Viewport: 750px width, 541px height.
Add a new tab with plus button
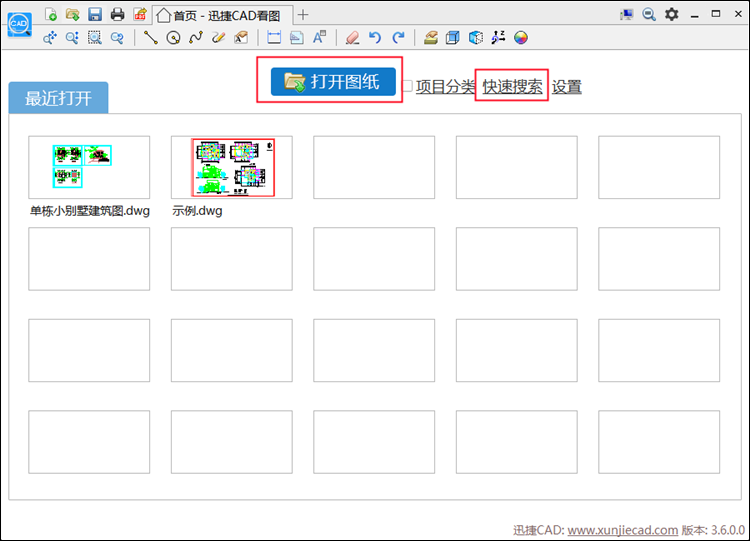pyautogui.click(x=303, y=15)
